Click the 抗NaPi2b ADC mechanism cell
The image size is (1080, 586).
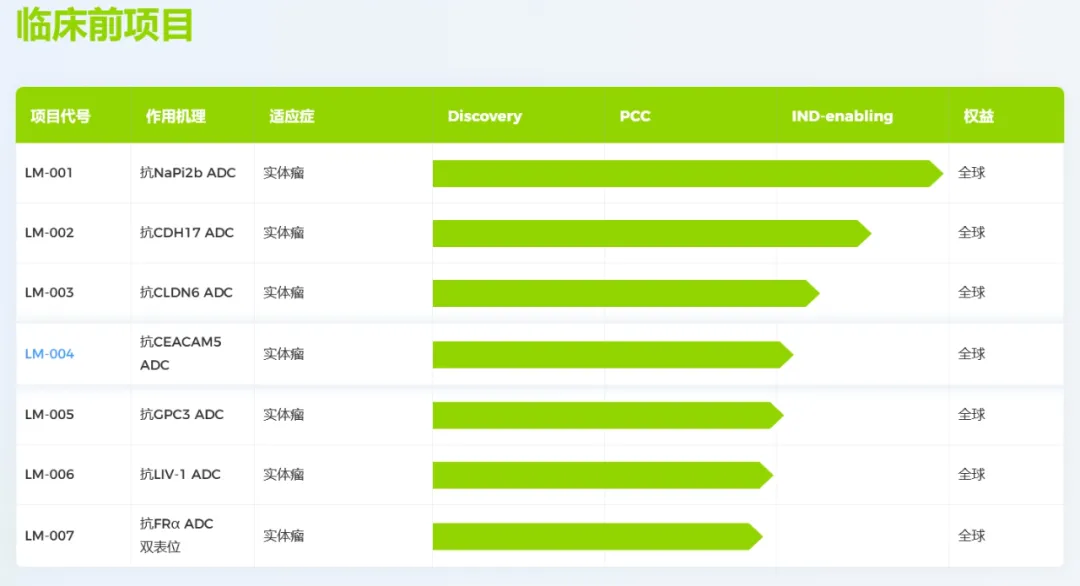tap(188, 173)
